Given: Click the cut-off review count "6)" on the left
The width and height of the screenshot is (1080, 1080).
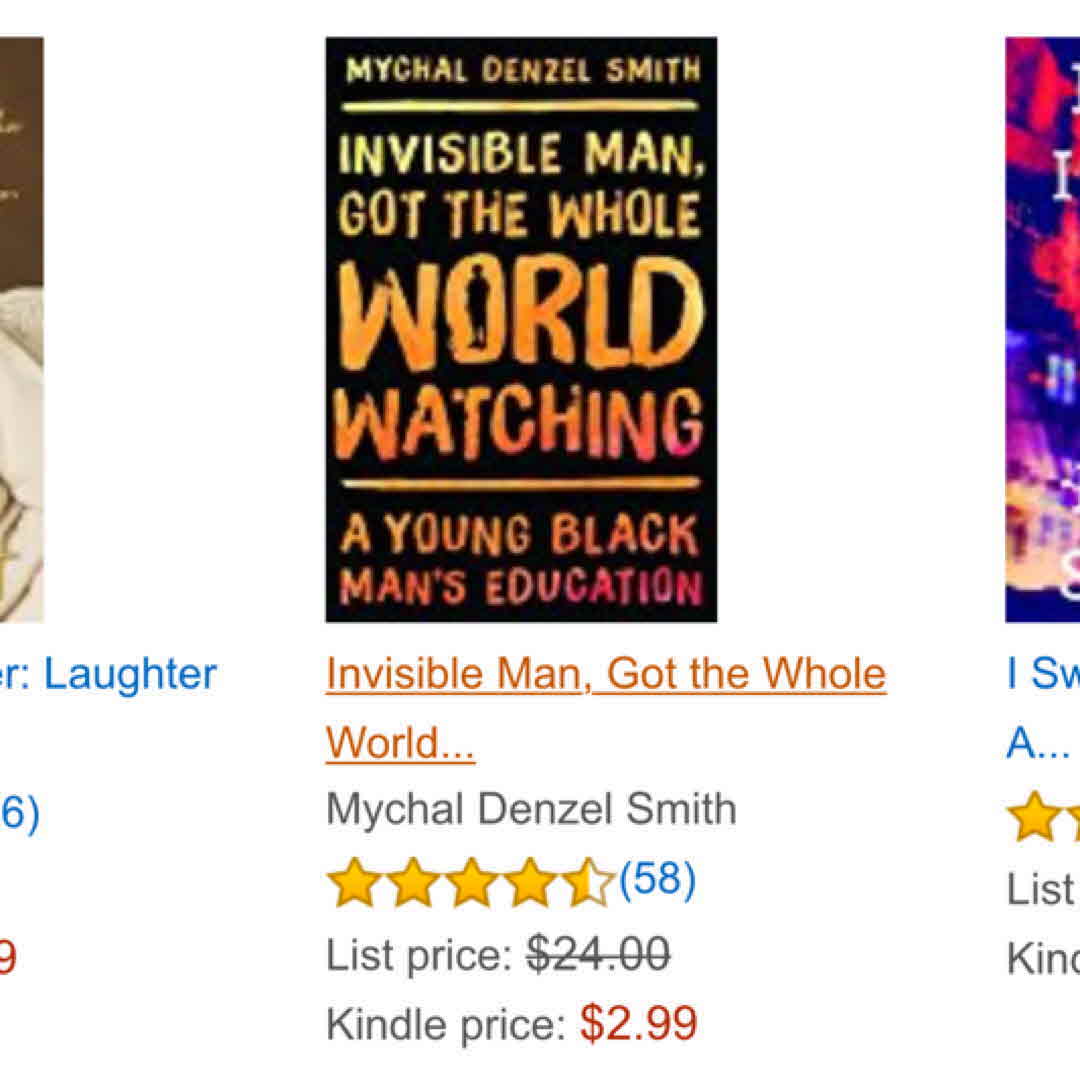Looking at the screenshot, I should coord(19,814).
